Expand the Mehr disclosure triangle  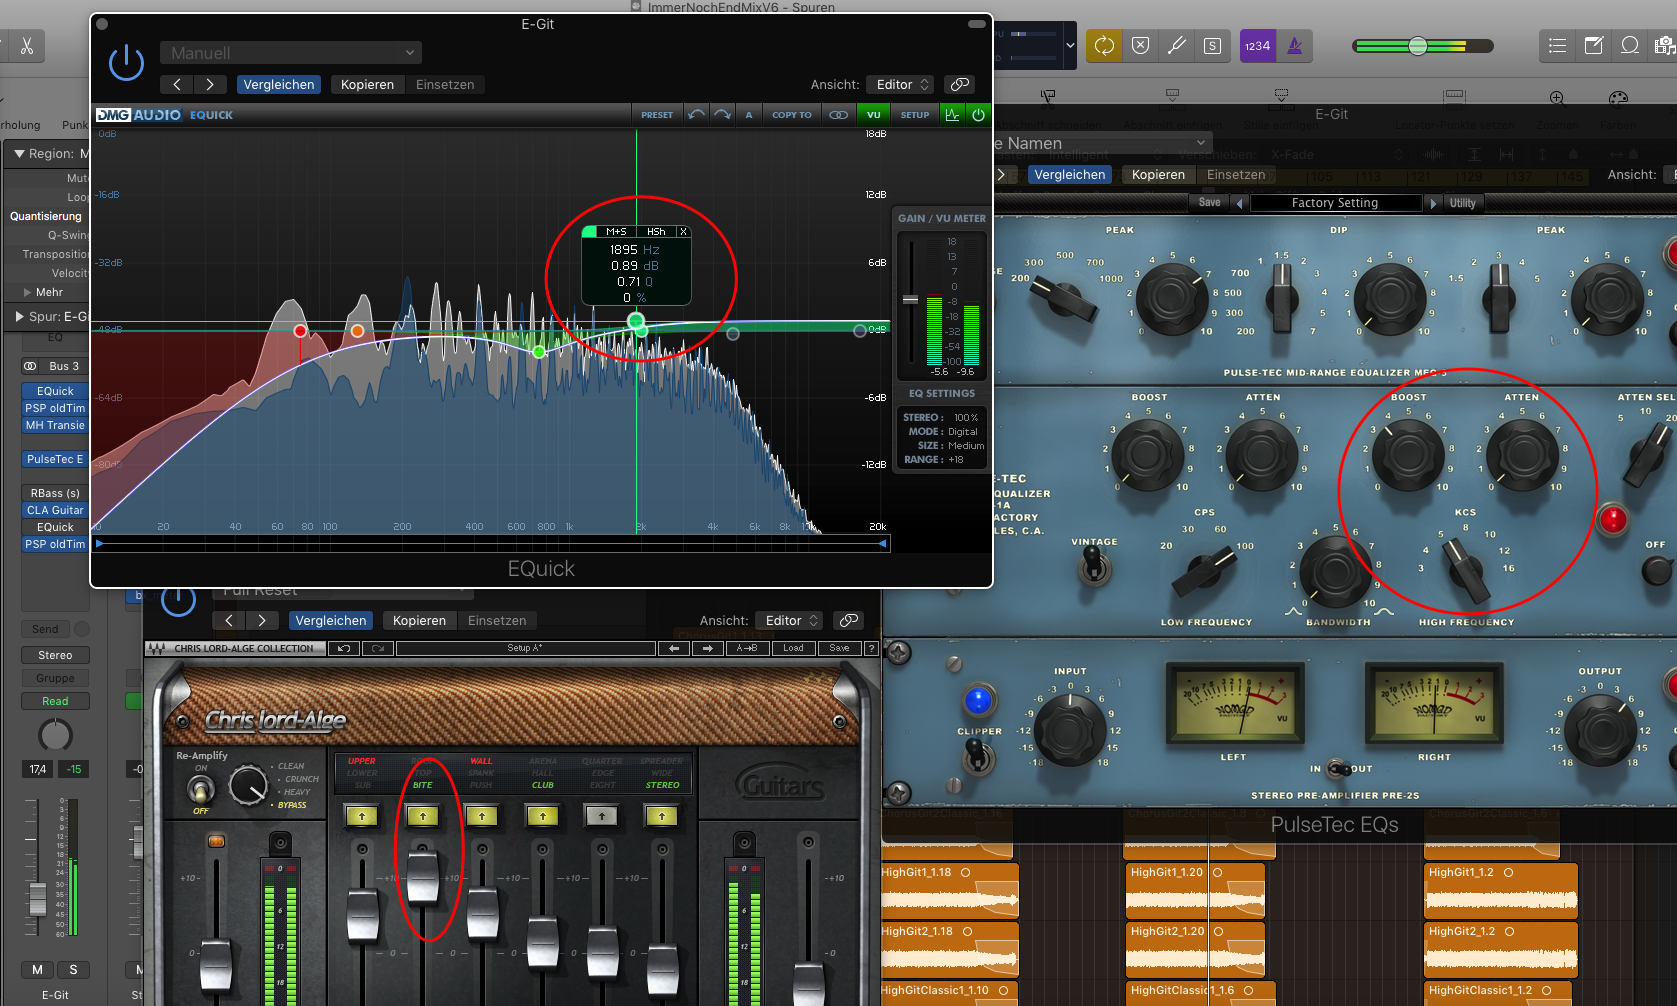[27, 292]
